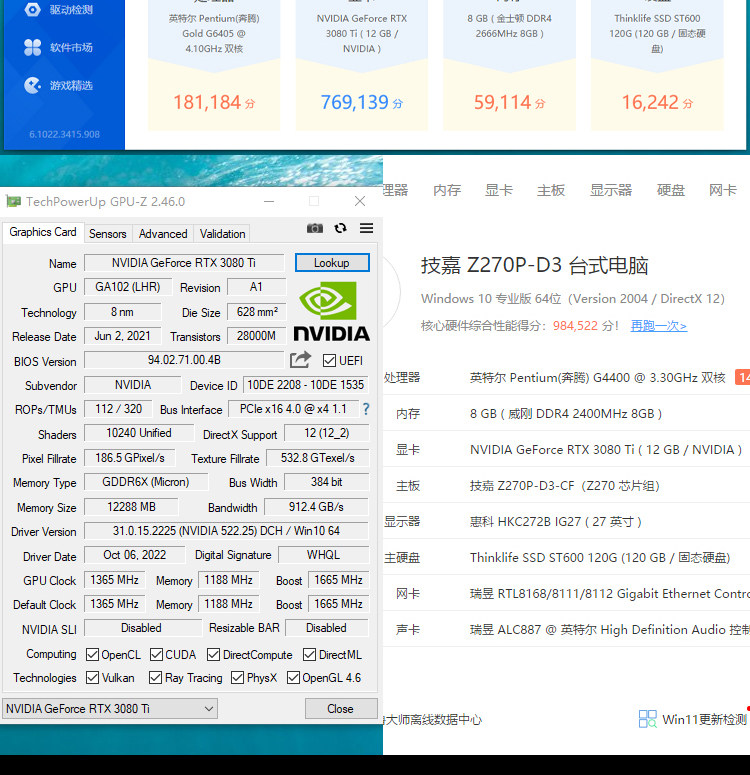
Task: Click the Win11更新检测 label
Action: coord(704,720)
